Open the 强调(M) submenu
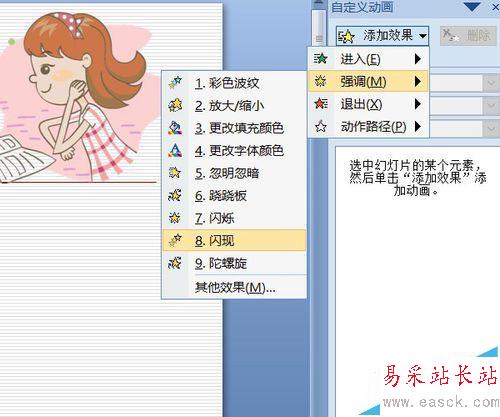Viewport: 500px width, 417px height. 368,81
